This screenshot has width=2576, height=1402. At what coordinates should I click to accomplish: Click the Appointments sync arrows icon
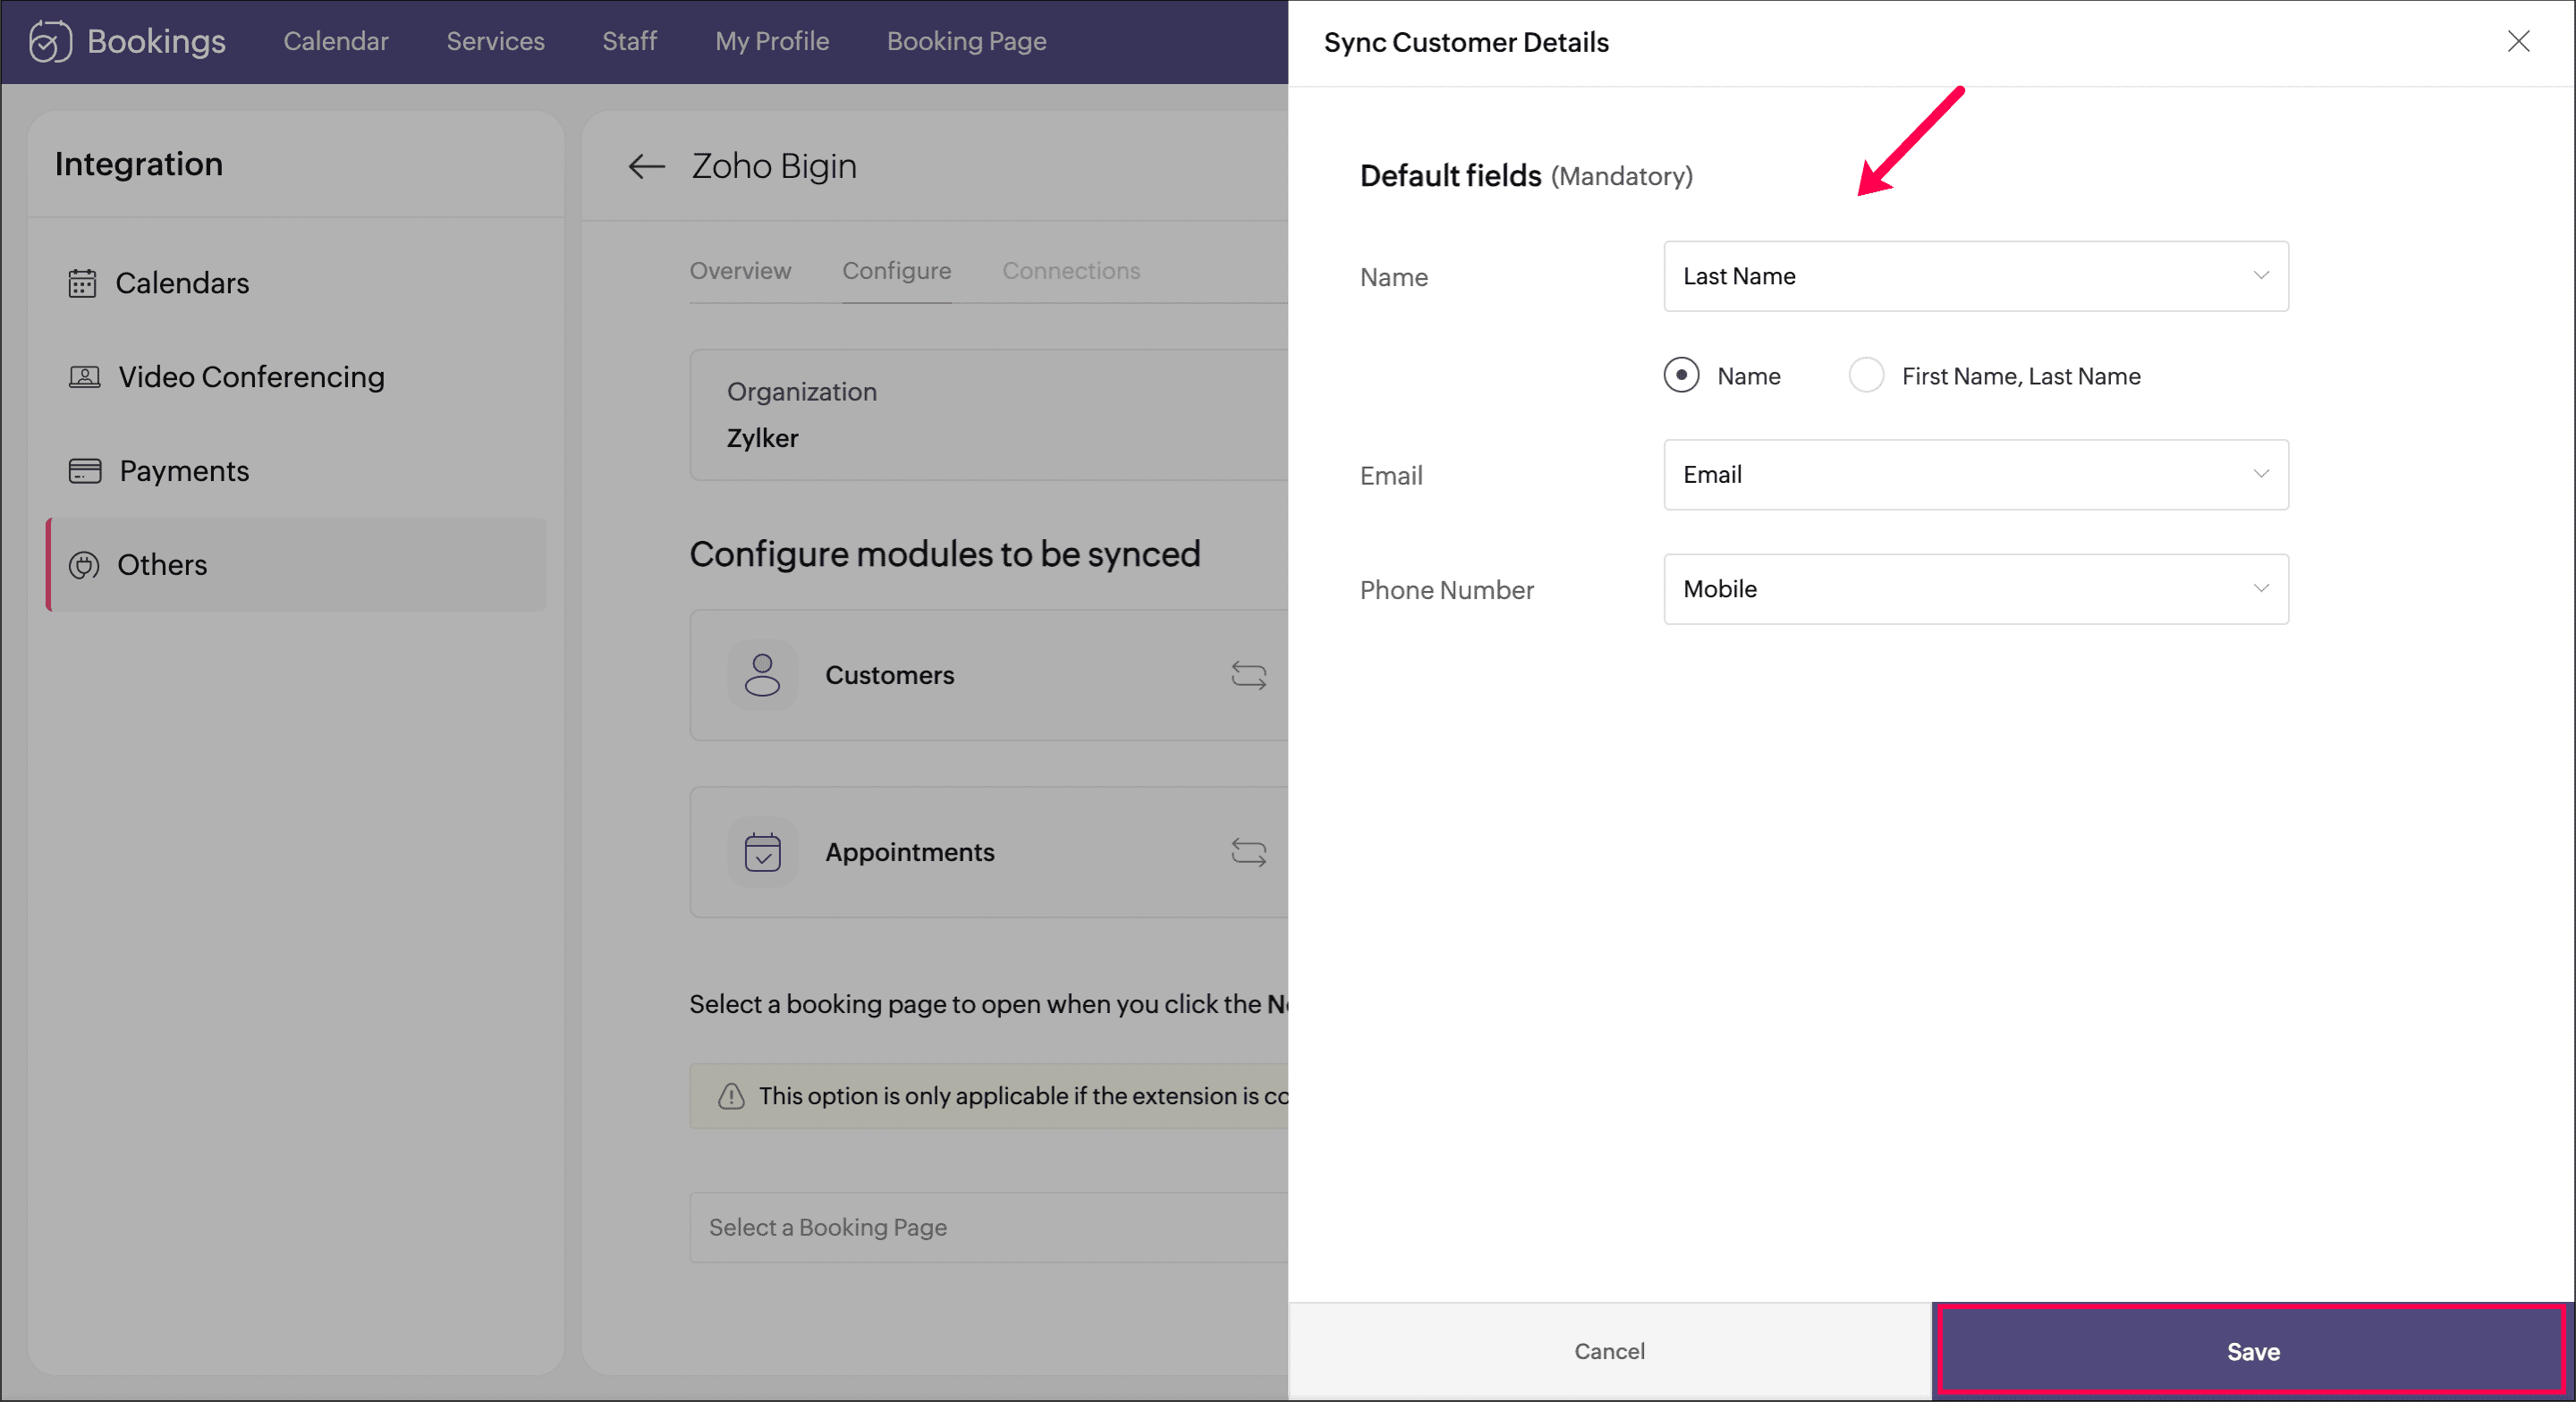coord(1248,852)
